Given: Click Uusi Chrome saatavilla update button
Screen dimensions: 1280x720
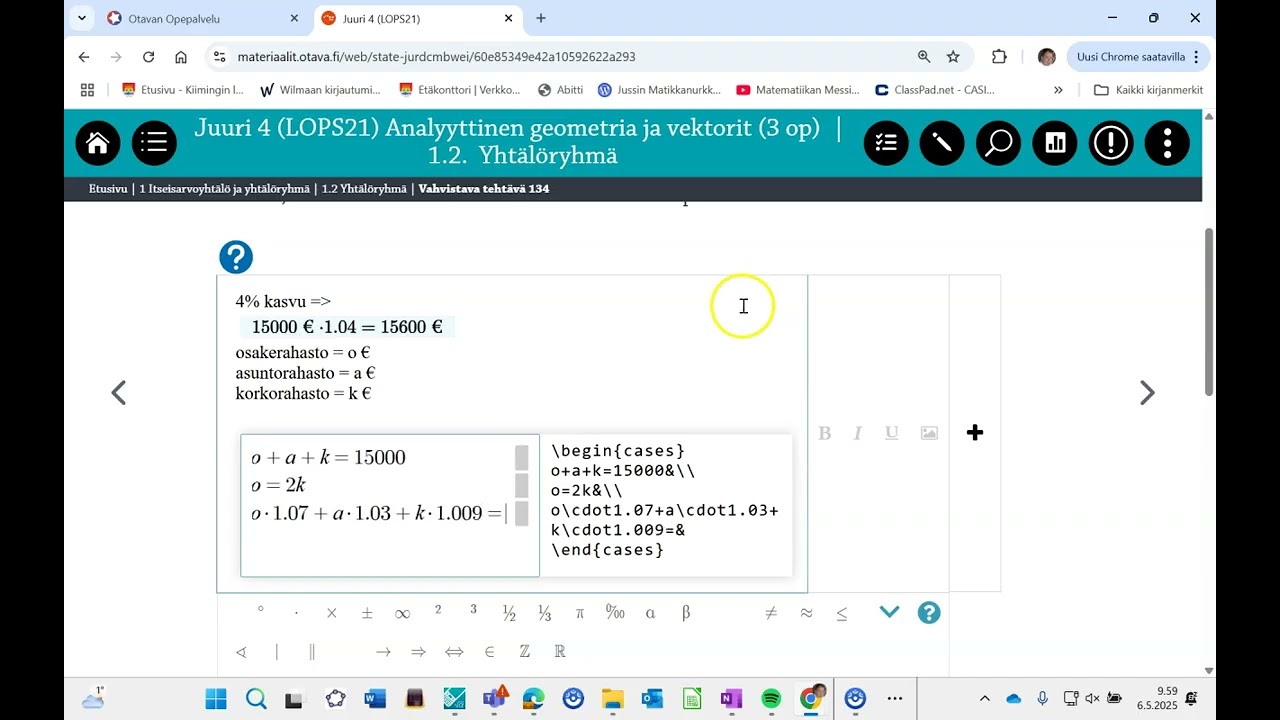Looking at the screenshot, I should (x=1138, y=57).
